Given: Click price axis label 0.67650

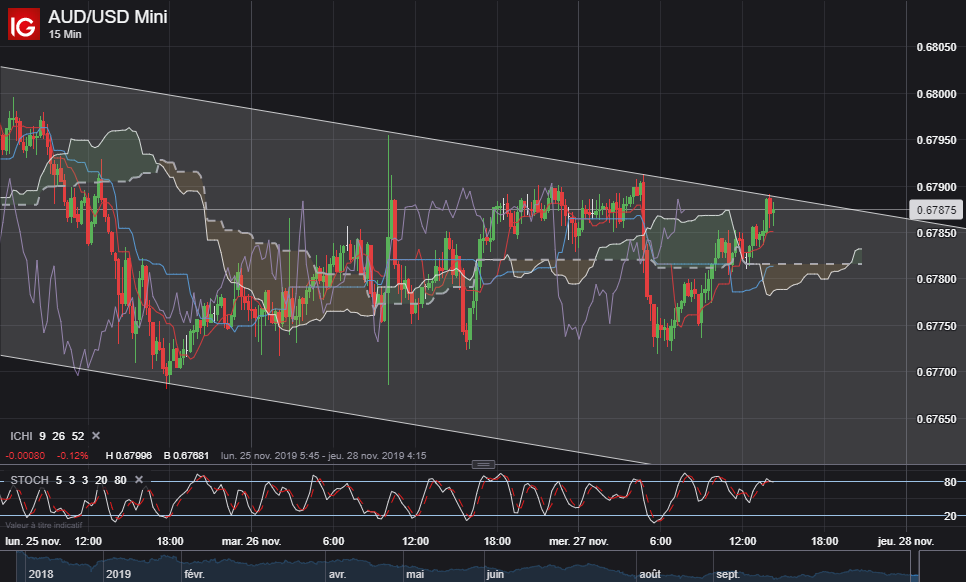Looking at the screenshot, I should pyautogui.click(x=936, y=419).
